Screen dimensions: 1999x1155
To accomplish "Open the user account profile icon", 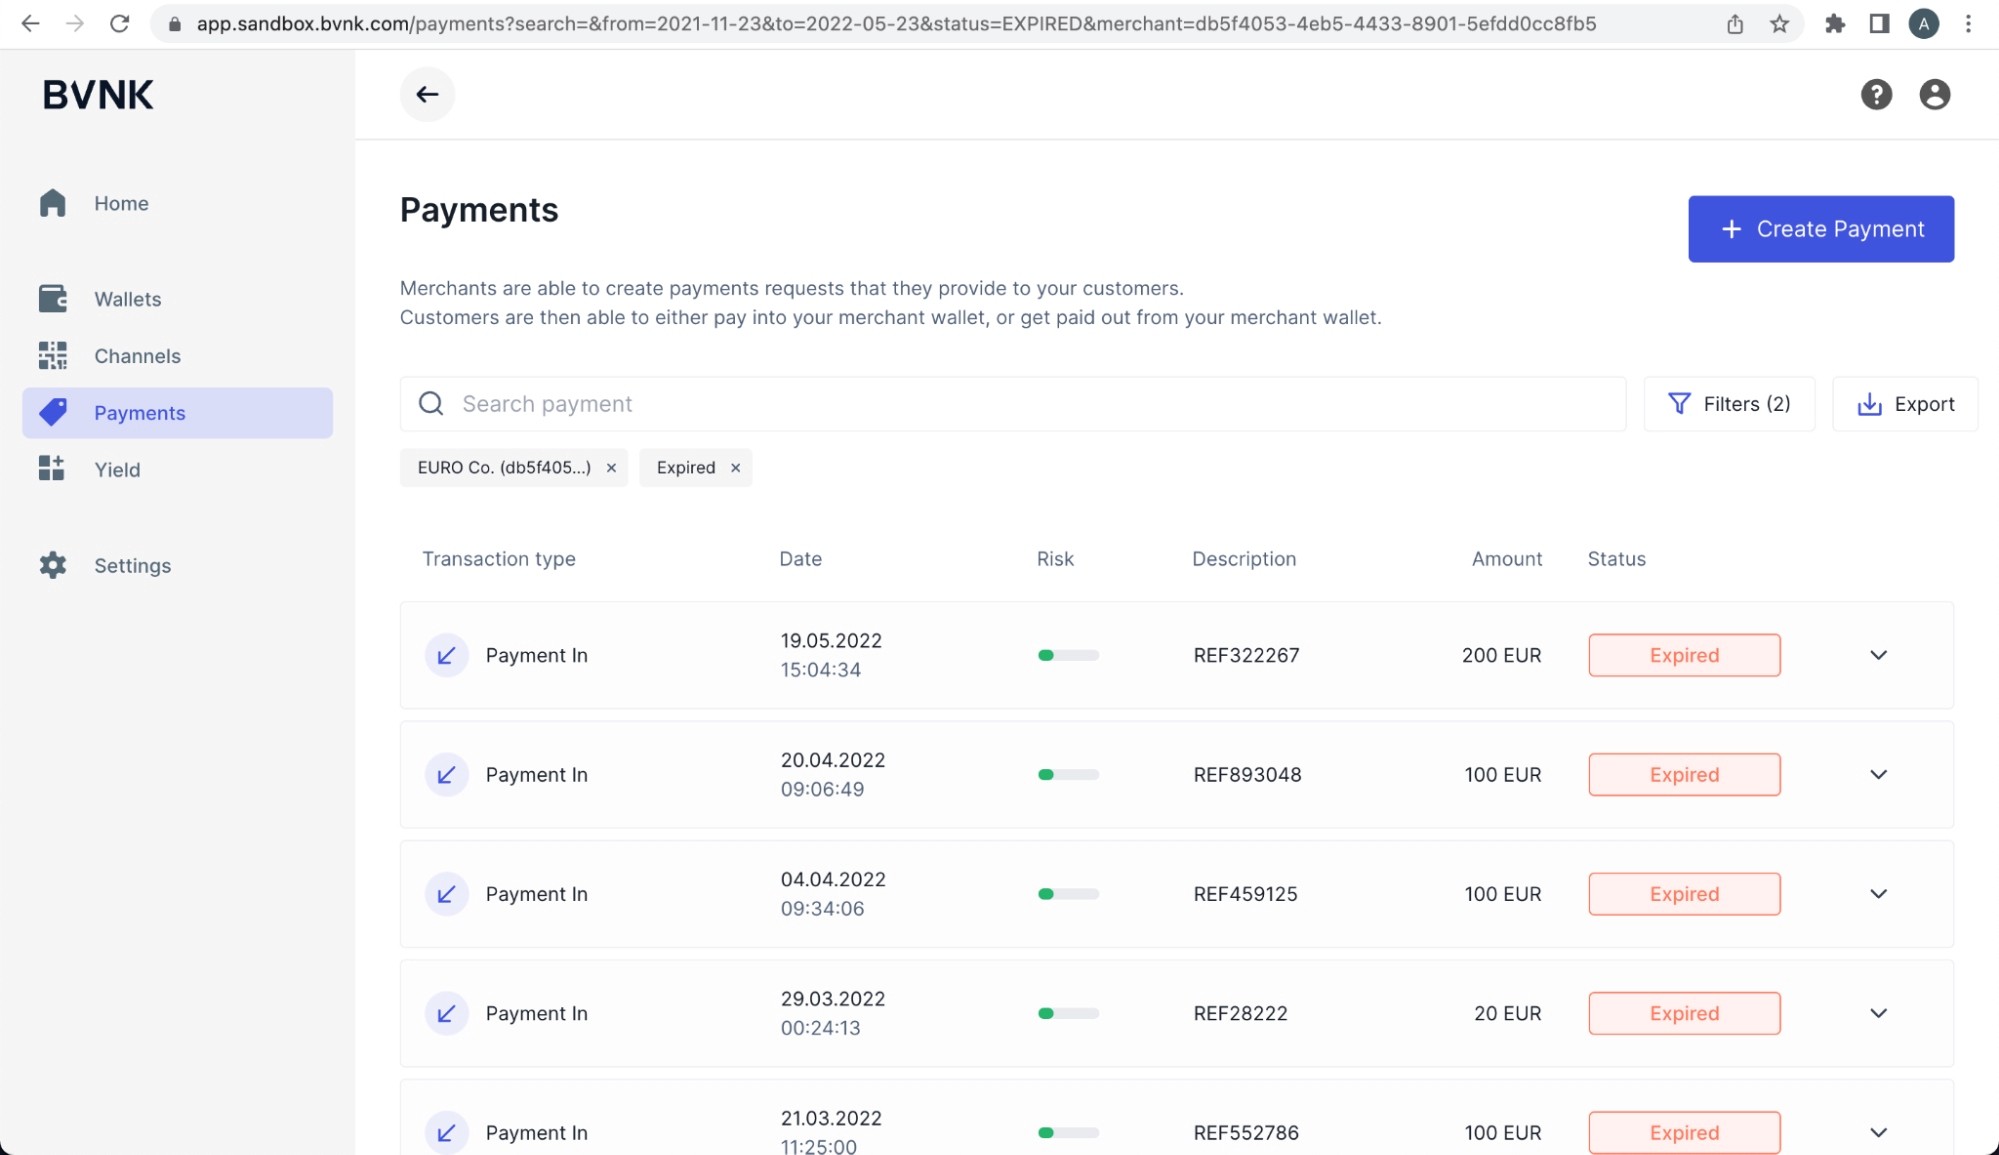I will [x=1934, y=94].
